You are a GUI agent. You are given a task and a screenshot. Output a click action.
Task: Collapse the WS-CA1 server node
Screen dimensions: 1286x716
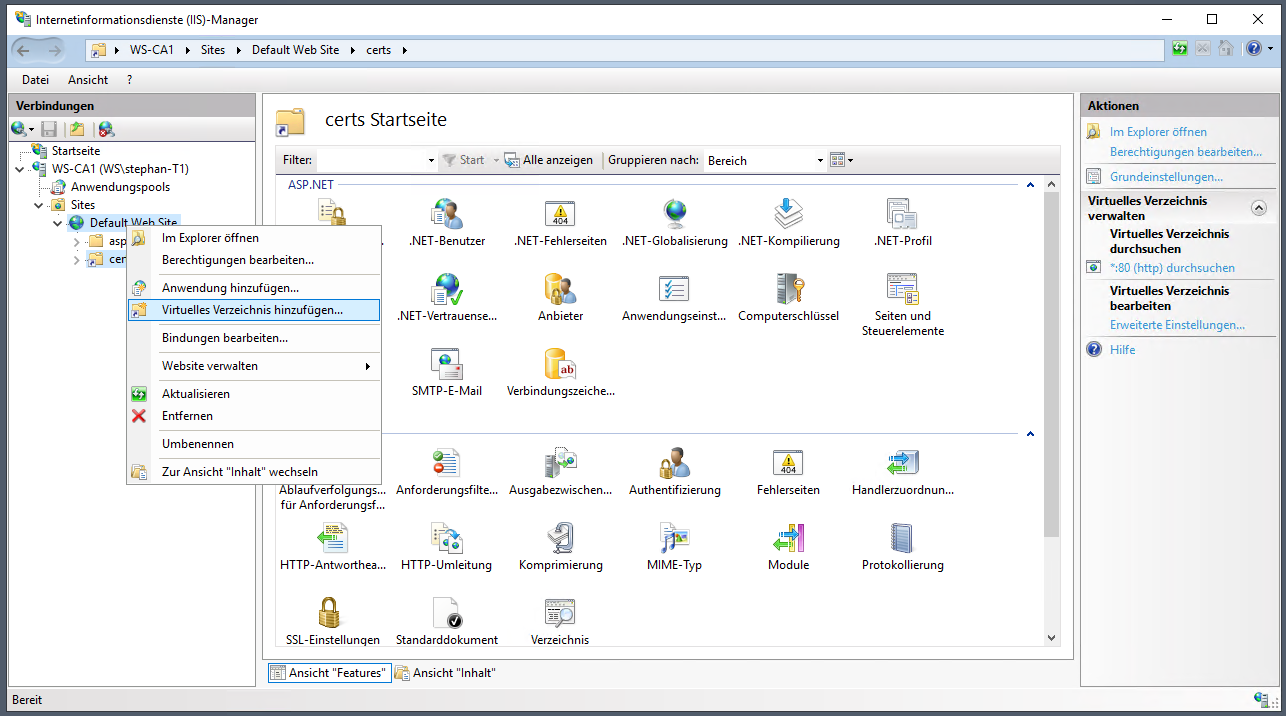tap(21, 169)
